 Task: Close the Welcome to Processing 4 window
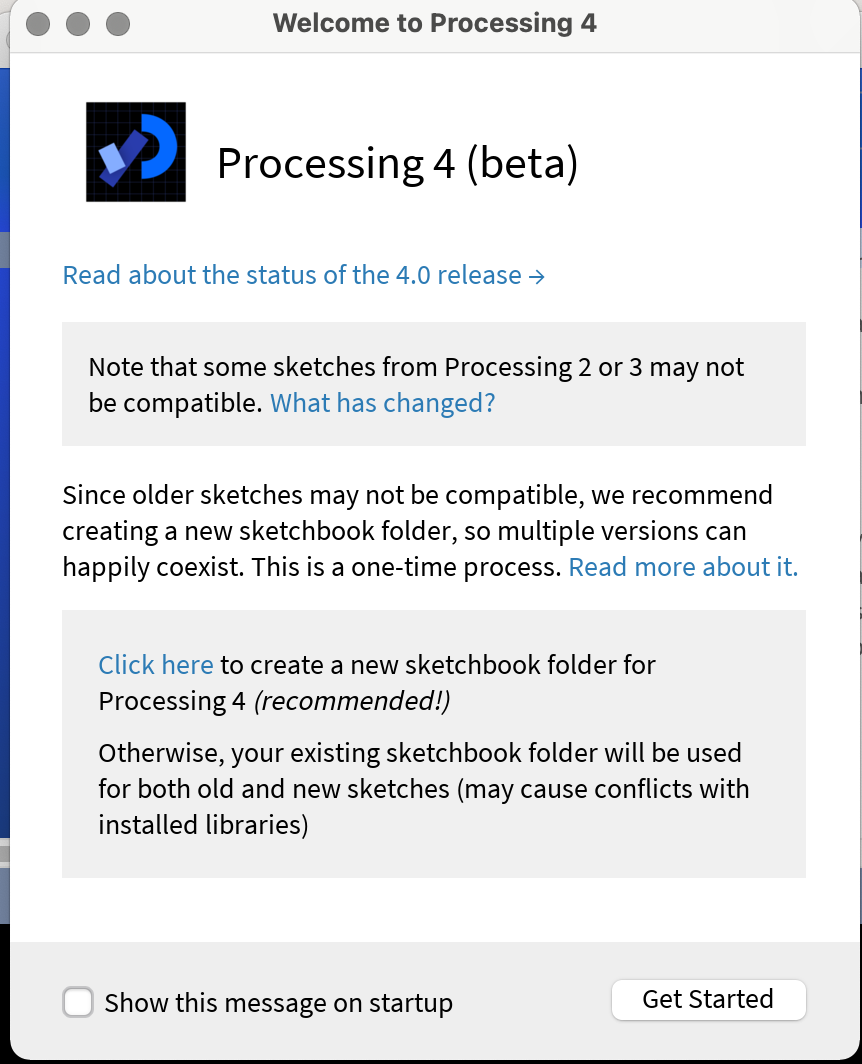tap(37, 23)
